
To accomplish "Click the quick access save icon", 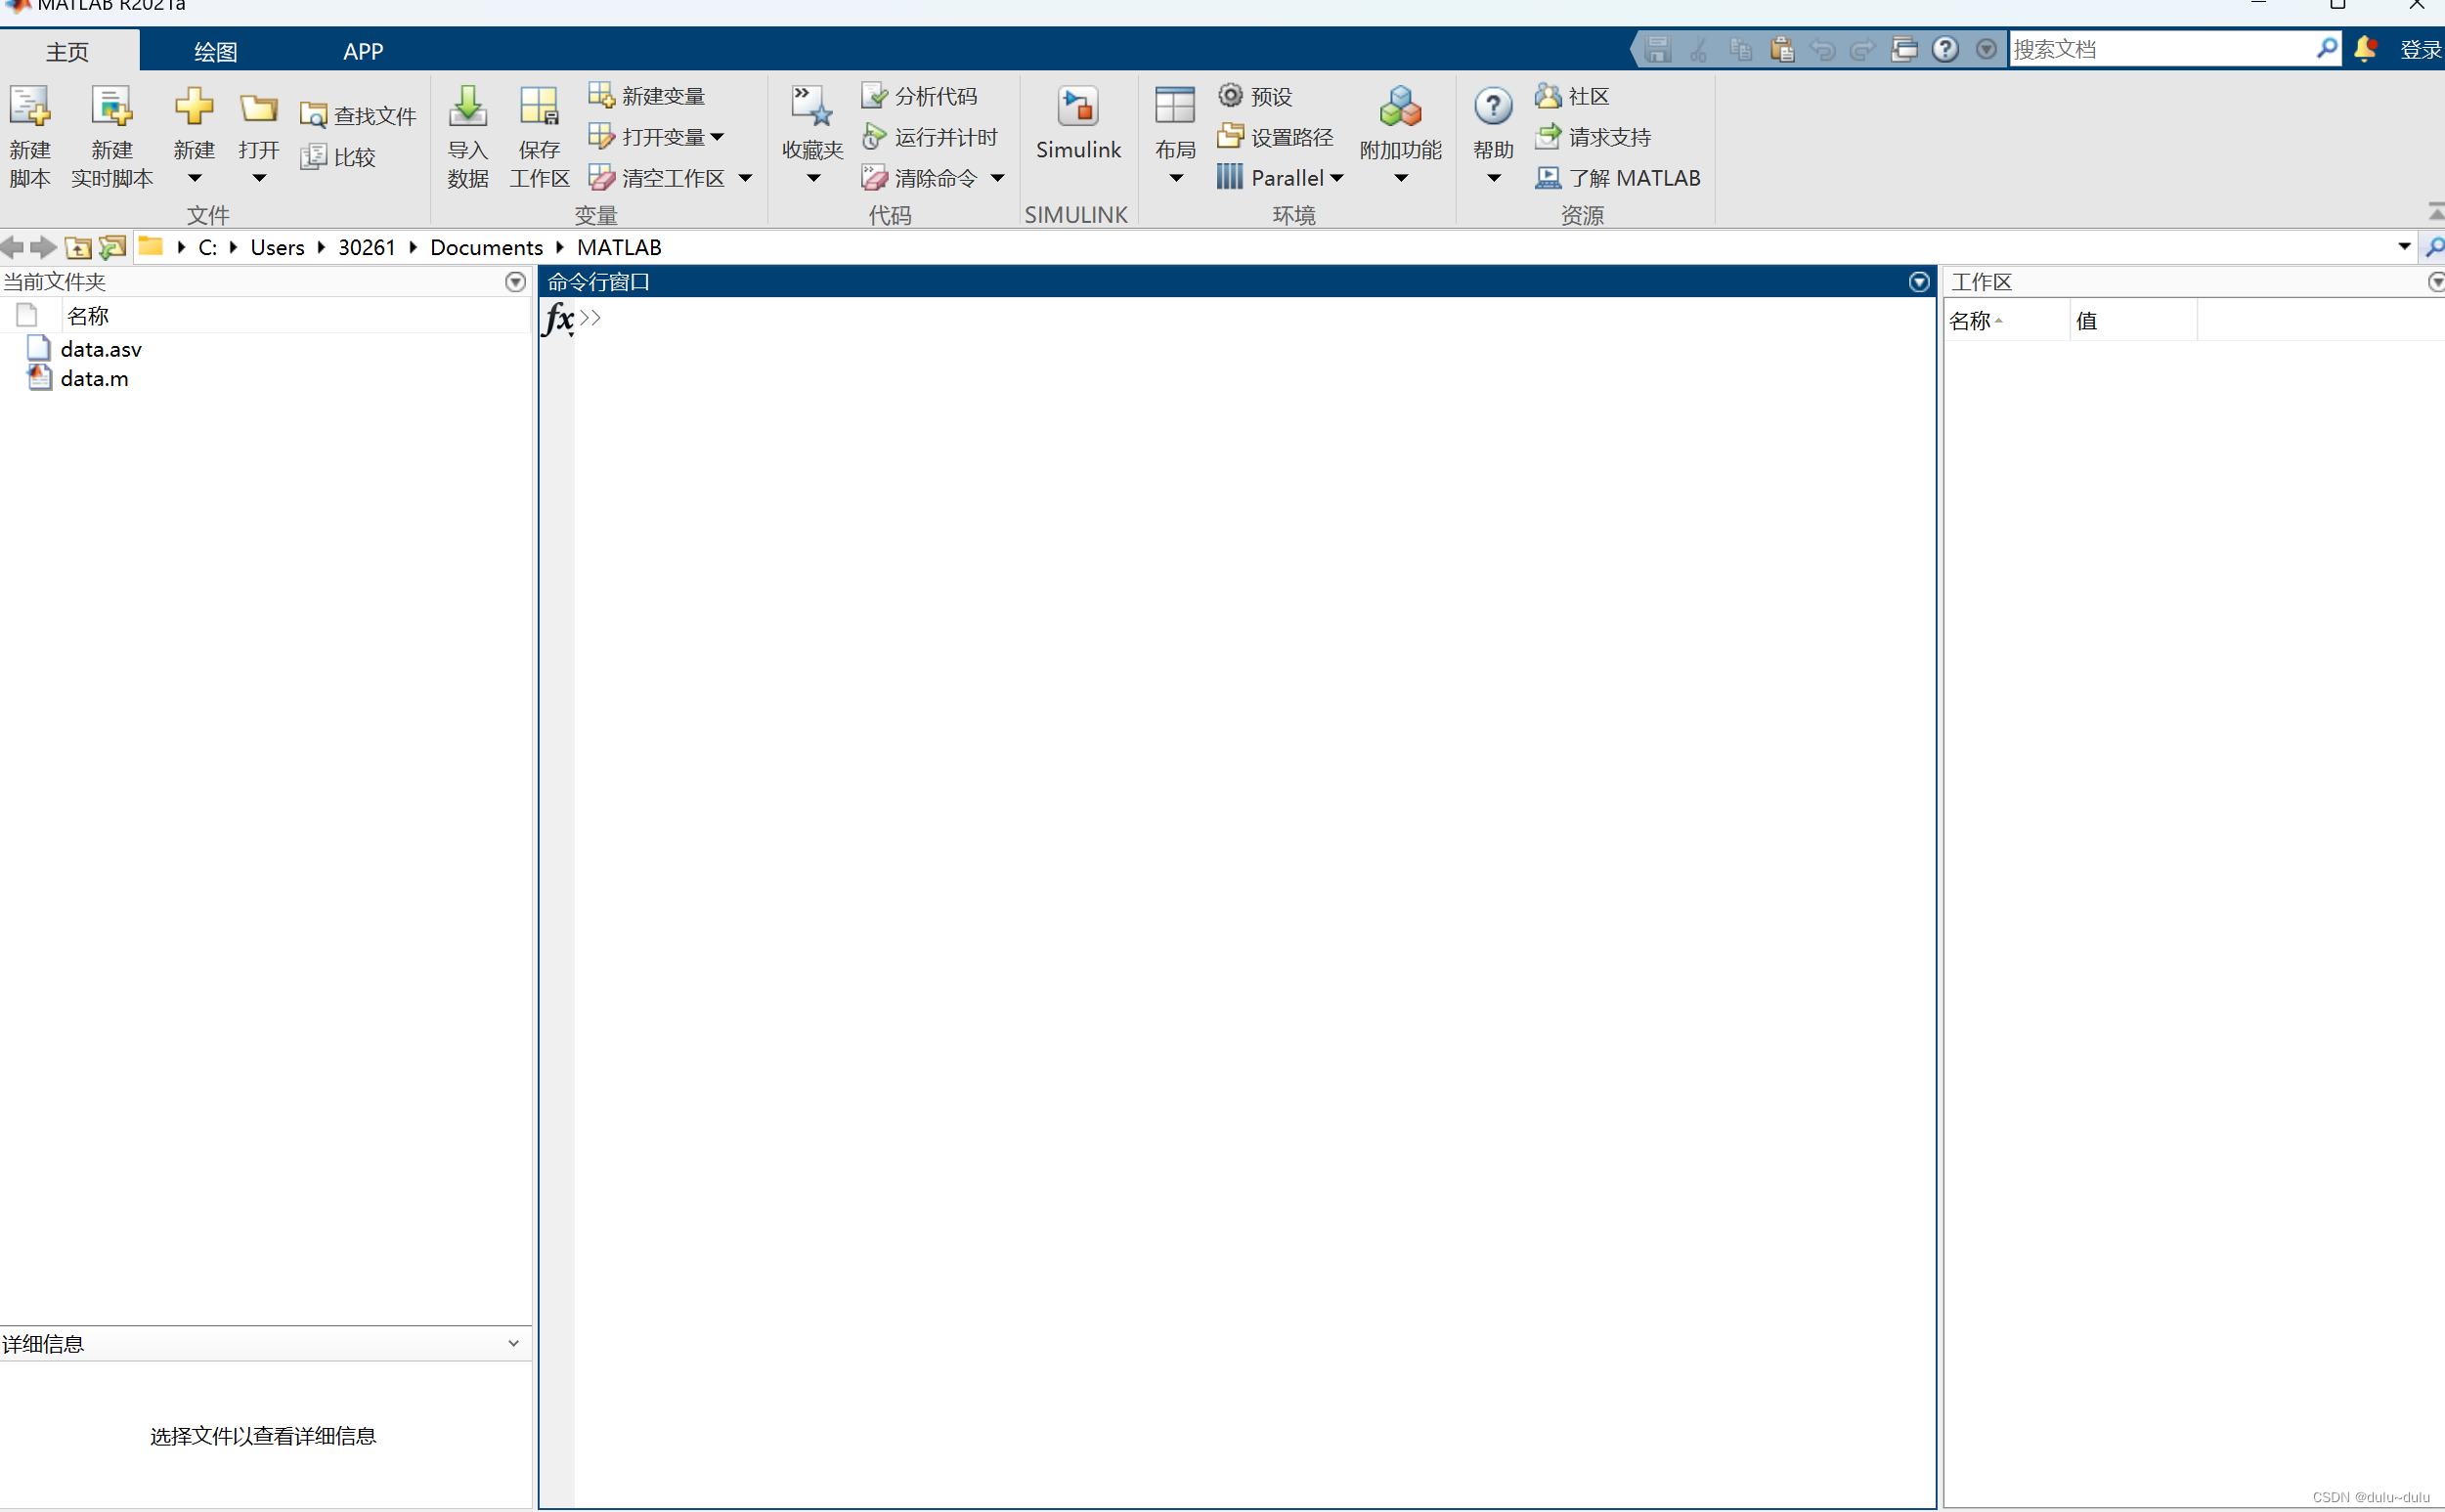I will [1658, 49].
